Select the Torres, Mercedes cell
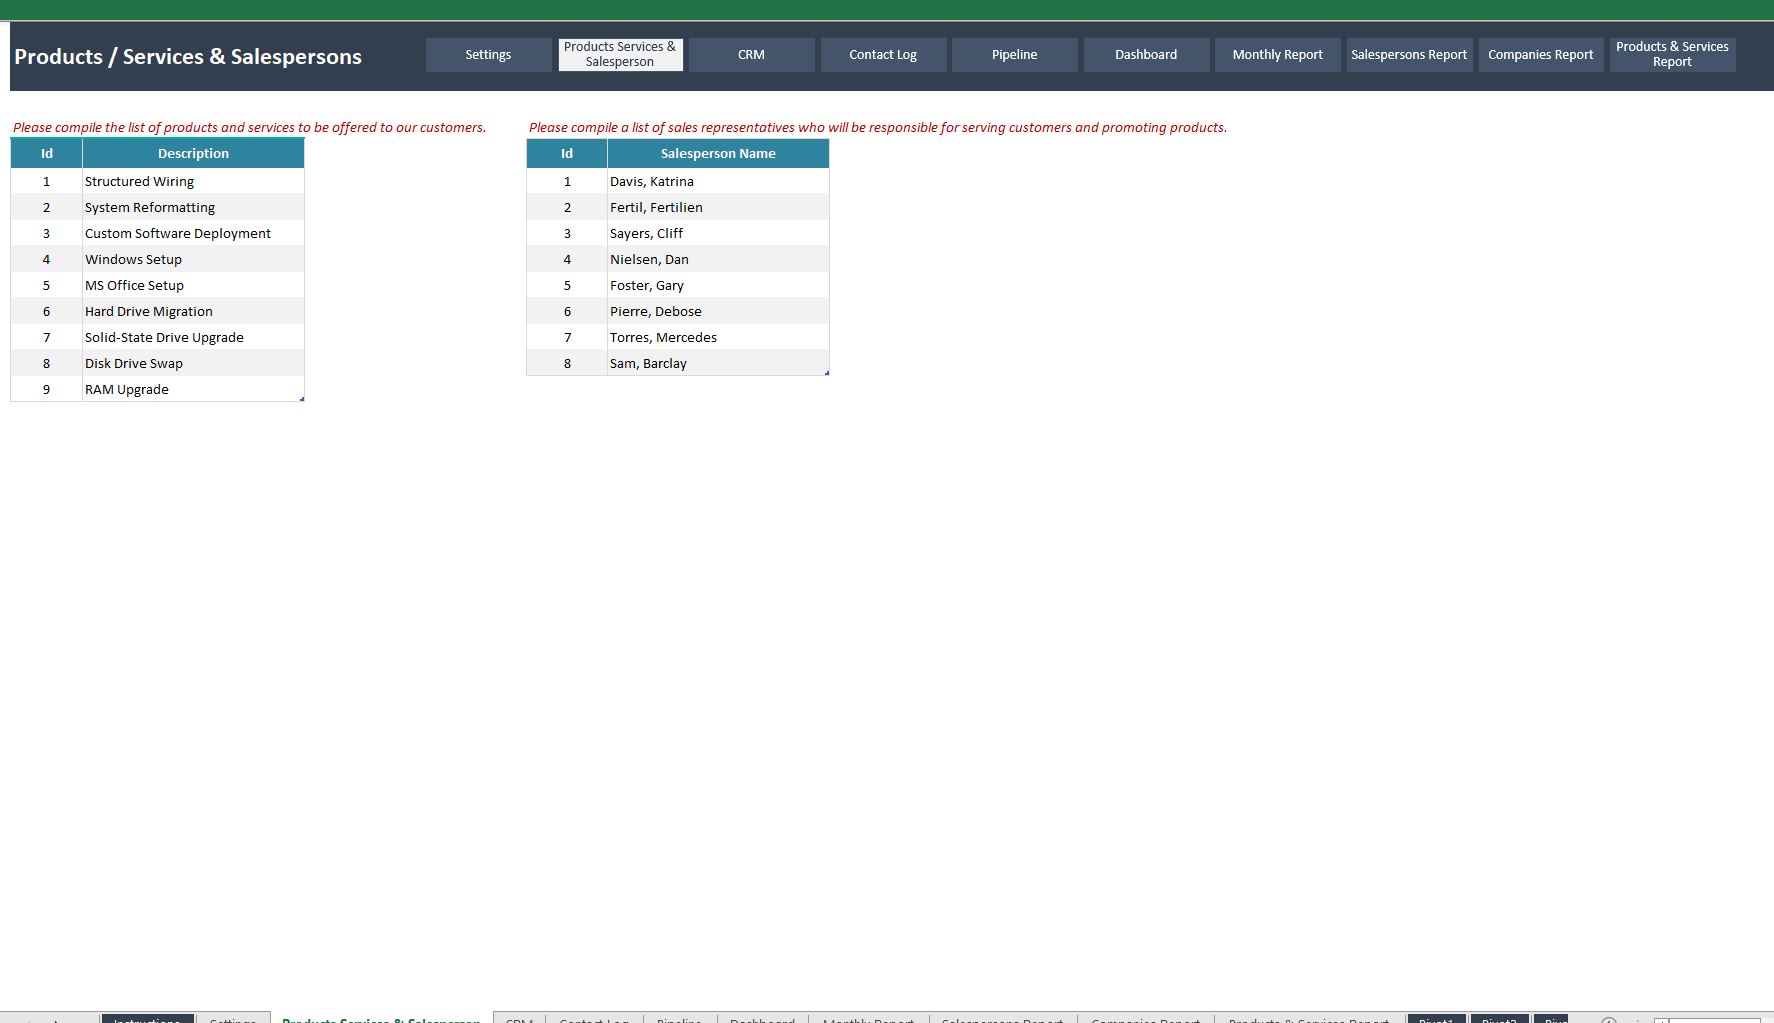Viewport: 1774px width, 1023px height. [x=663, y=338]
